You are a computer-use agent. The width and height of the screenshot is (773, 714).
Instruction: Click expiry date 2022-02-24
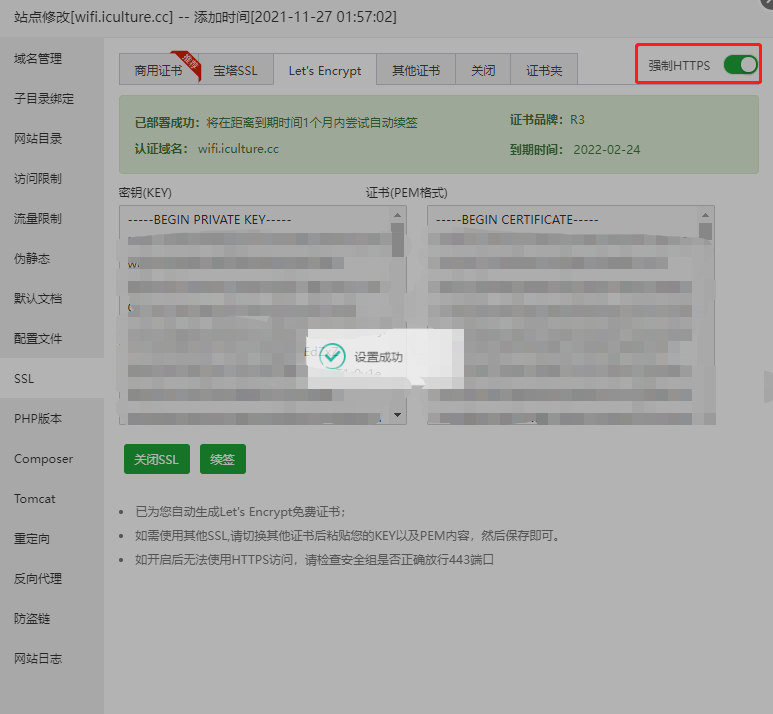point(606,150)
